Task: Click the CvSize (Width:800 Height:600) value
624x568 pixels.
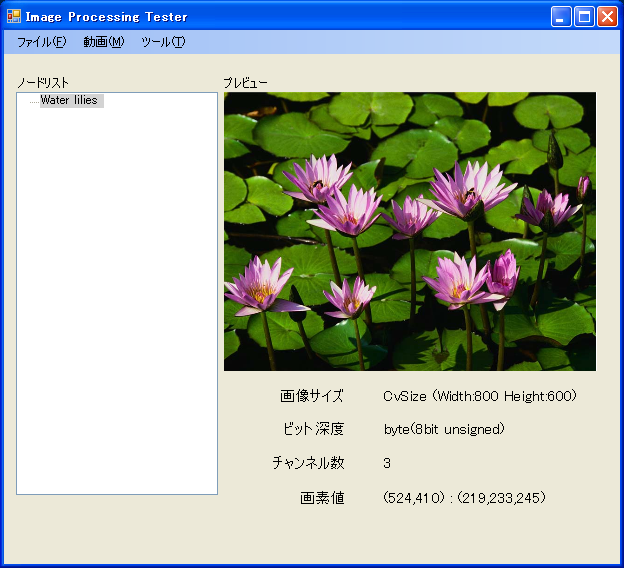Action: (x=480, y=396)
